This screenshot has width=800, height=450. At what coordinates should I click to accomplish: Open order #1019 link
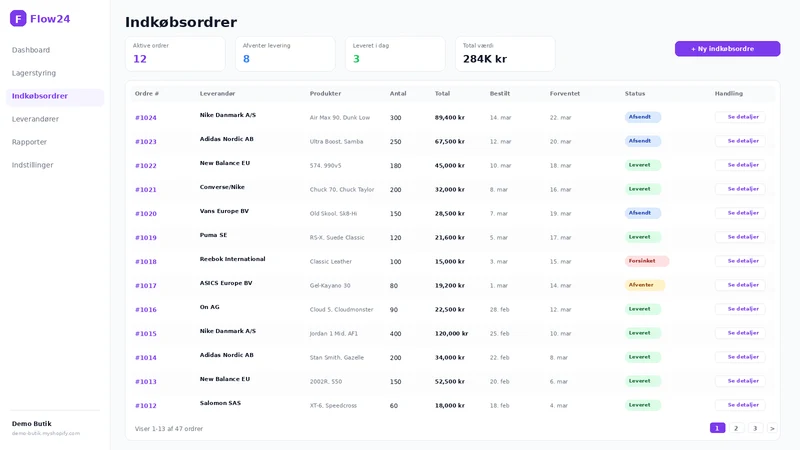click(145, 238)
